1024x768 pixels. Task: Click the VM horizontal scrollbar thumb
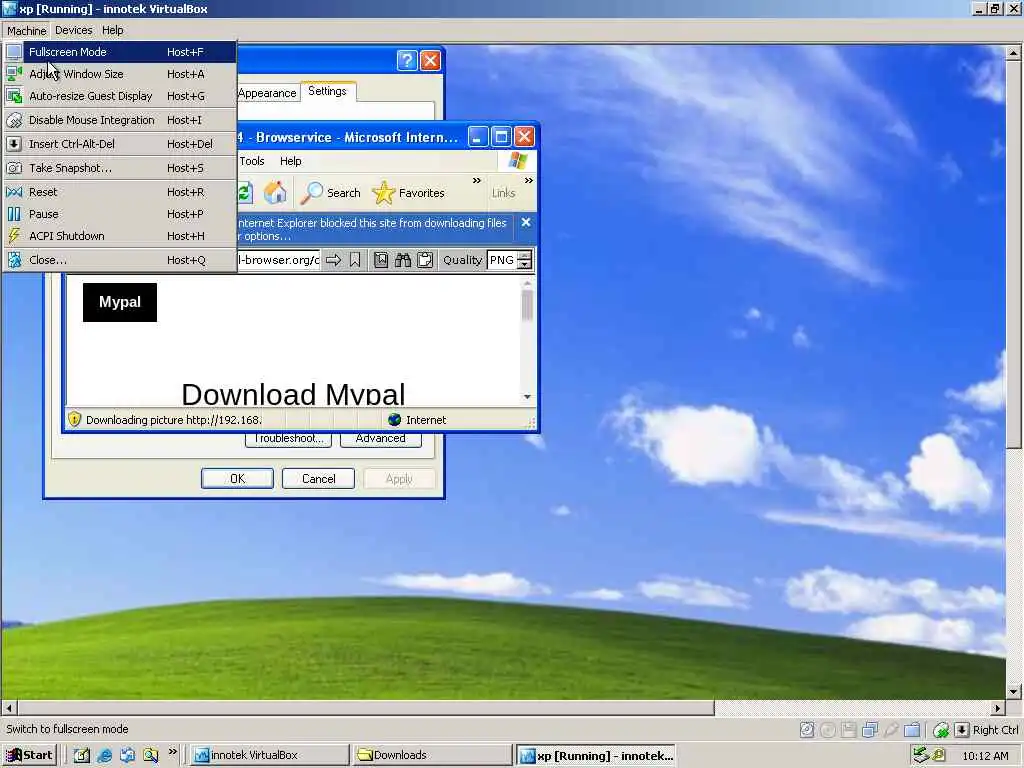[366, 708]
